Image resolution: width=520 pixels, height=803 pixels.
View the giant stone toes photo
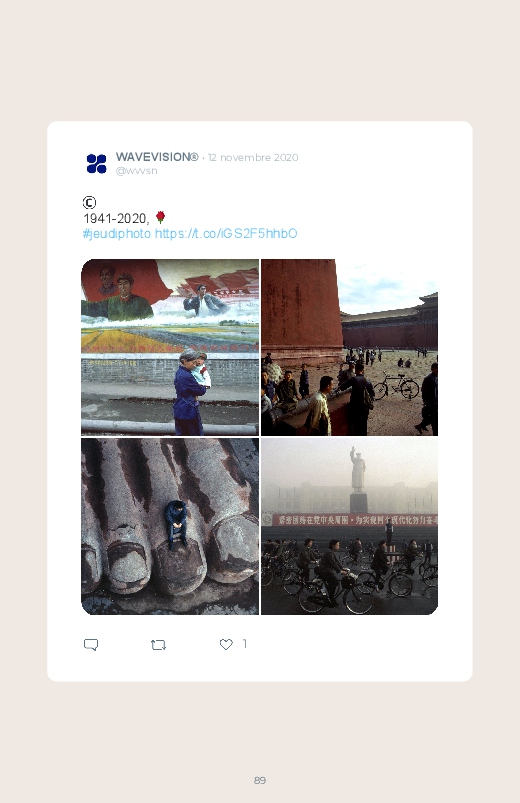pyautogui.click(x=170, y=526)
